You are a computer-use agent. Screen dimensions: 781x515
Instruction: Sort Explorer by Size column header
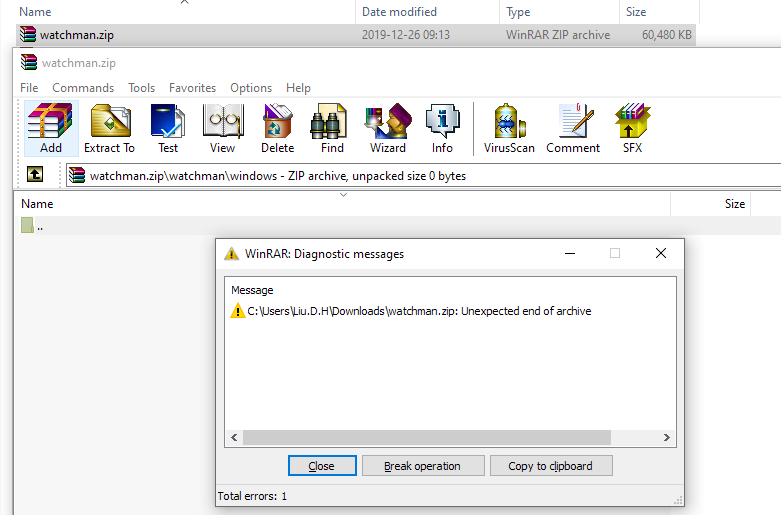coord(659,11)
